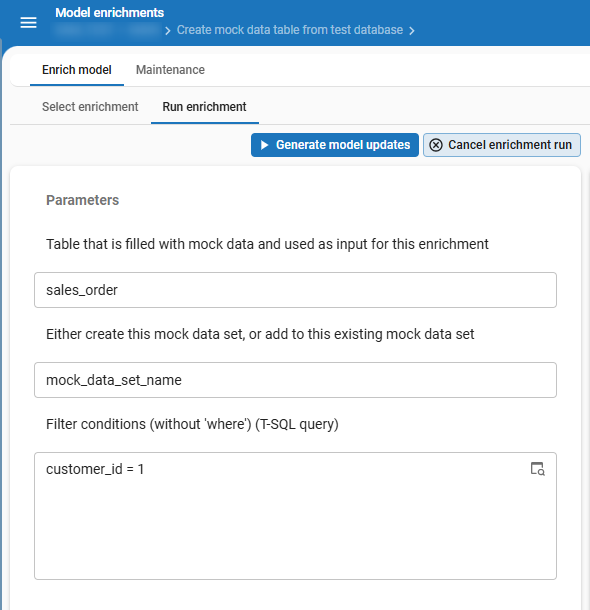590x610 pixels.
Task: Click inside the customer_id = 1 filter textarea
Action: 295,516
